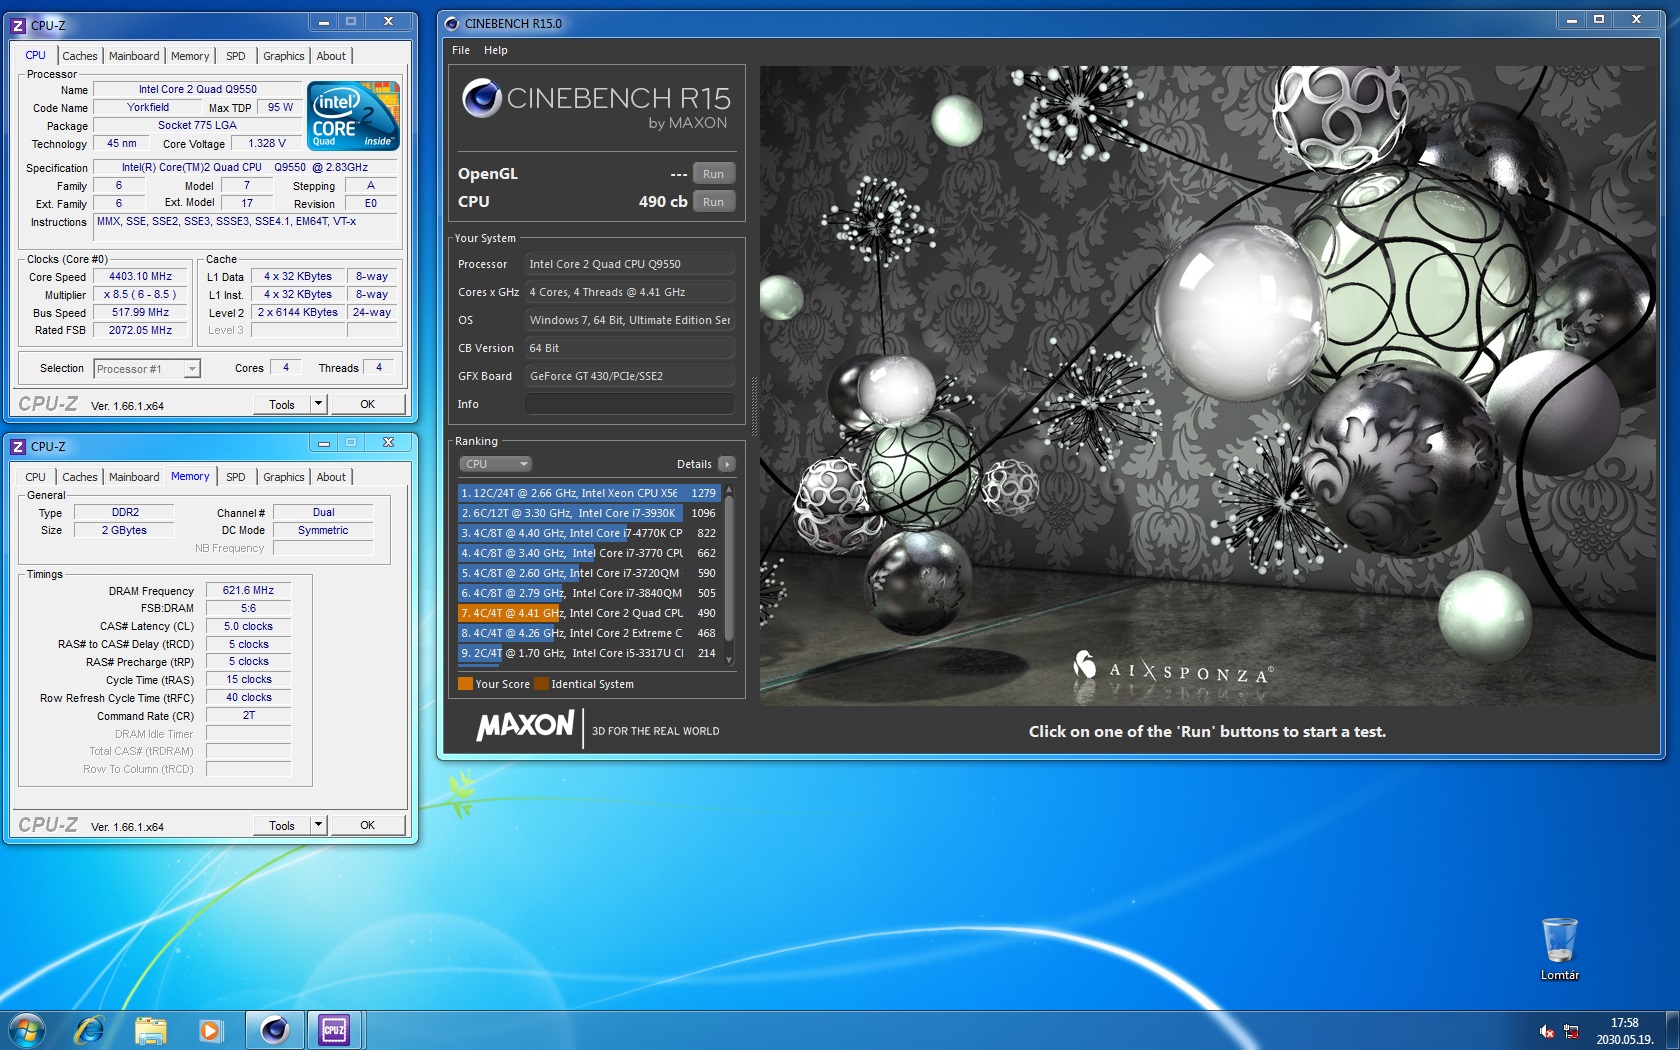Run the OpenGL benchmark

713,174
